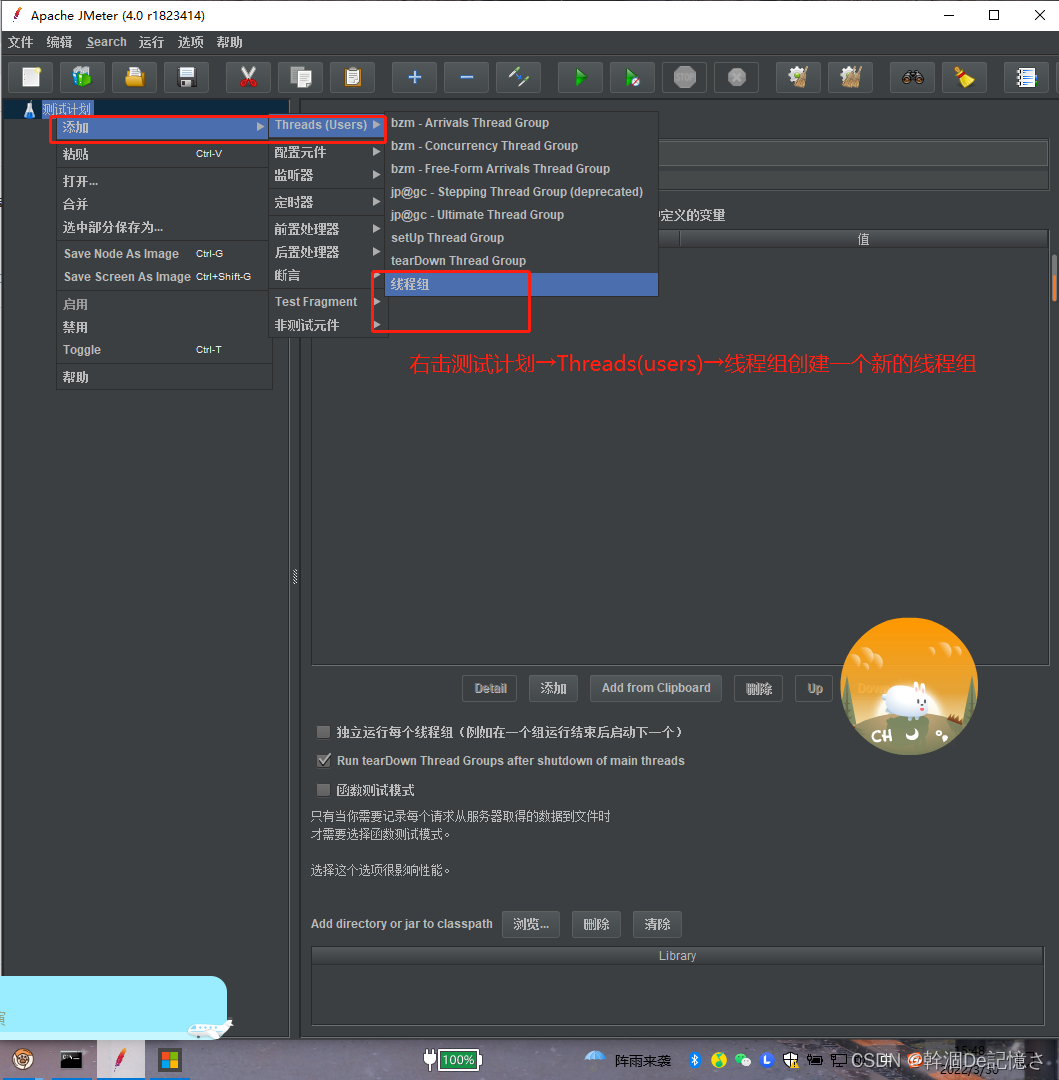Click the Save floppy disk icon
The height and width of the screenshot is (1080, 1059).
187,77
